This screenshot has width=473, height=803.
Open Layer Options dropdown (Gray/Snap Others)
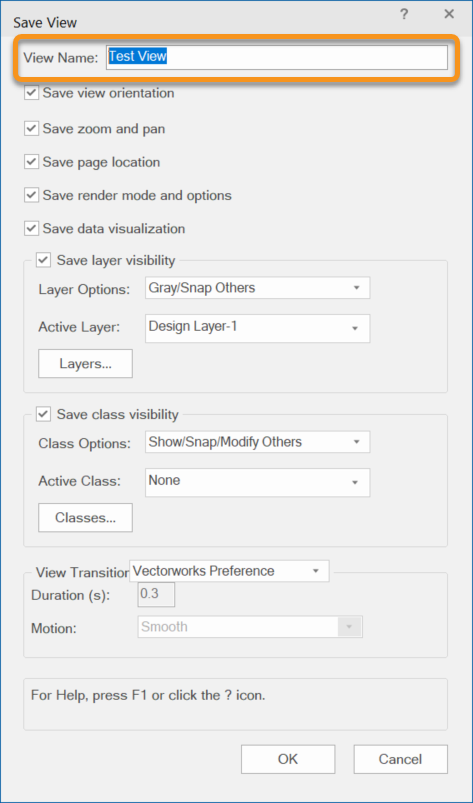point(257,288)
